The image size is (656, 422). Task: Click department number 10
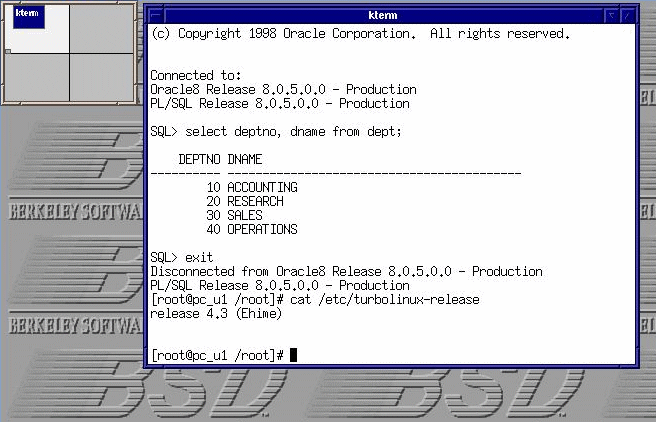point(213,187)
